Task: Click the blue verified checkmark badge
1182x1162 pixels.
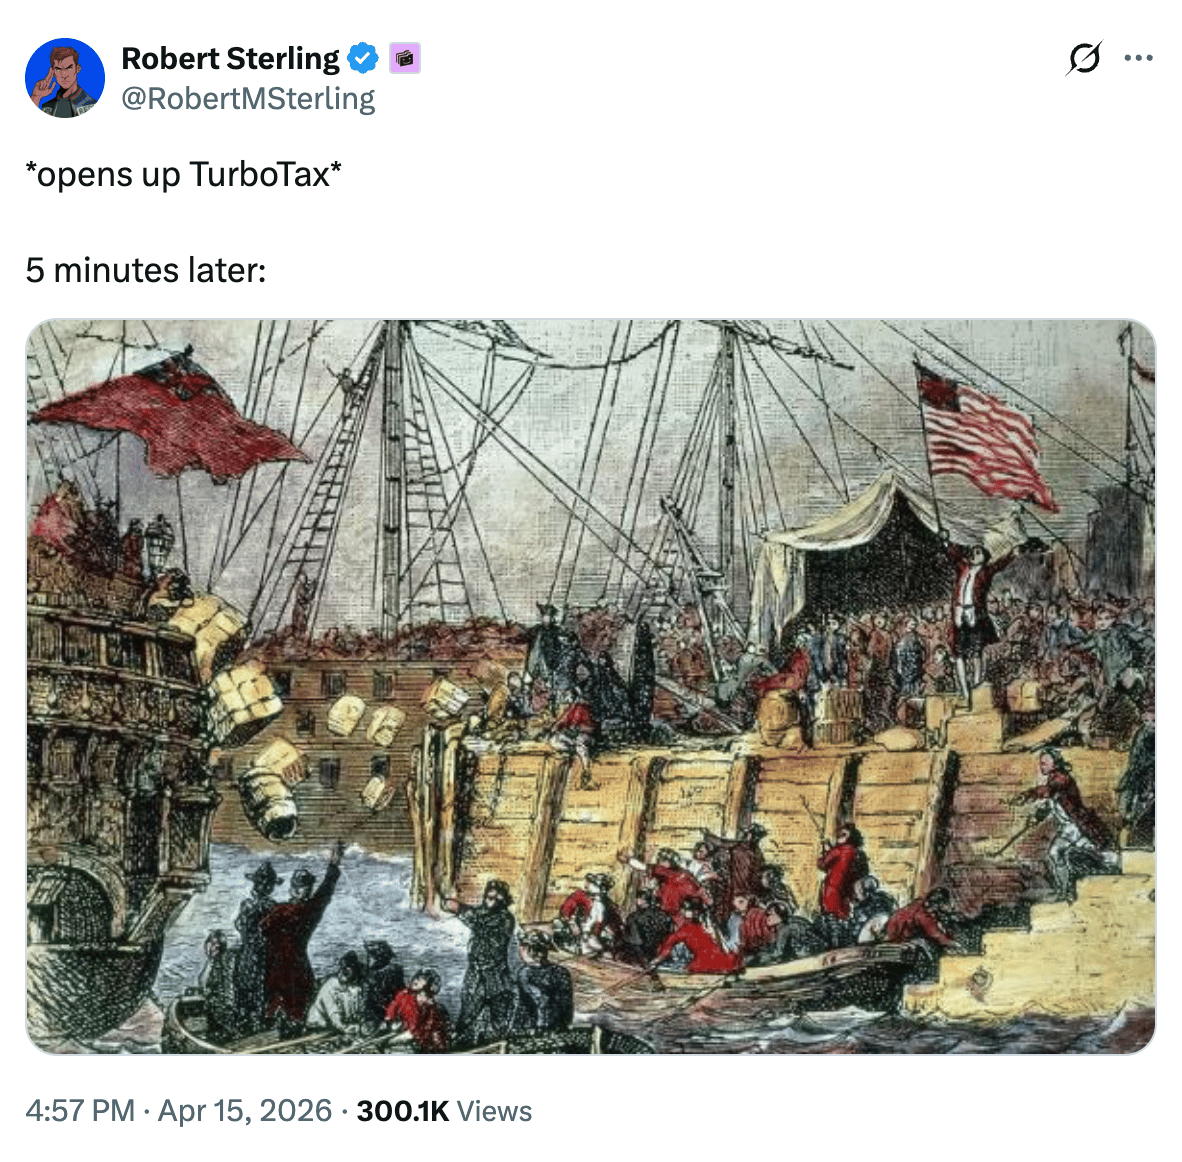Action: pos(363,58)
